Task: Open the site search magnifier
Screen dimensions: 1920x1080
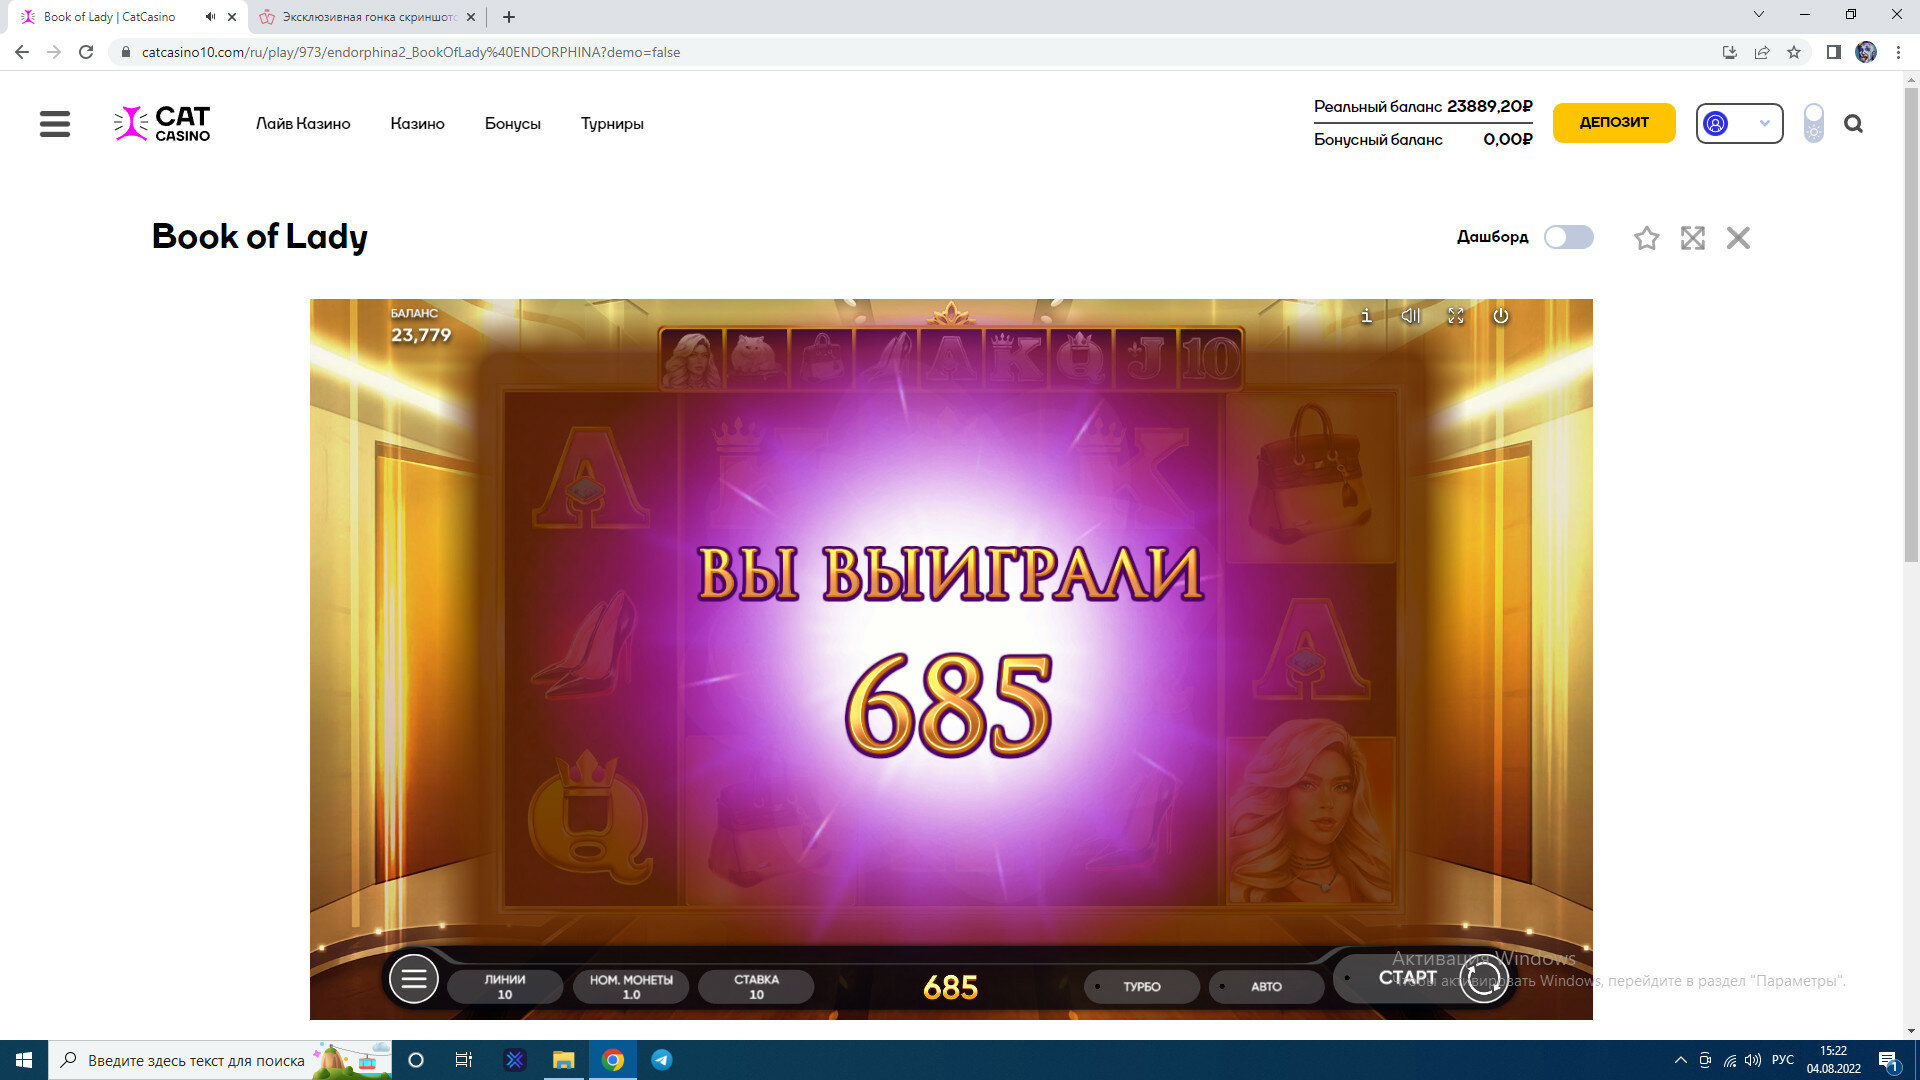Action: pos(1853,124)
